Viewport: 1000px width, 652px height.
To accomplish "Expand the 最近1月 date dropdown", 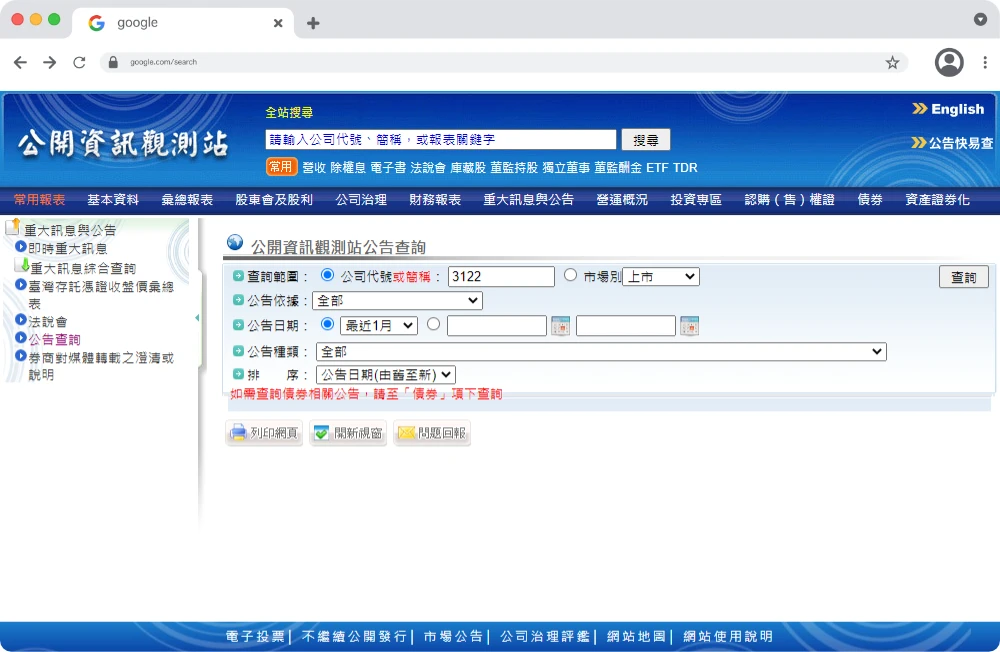I will click(379, 325).
